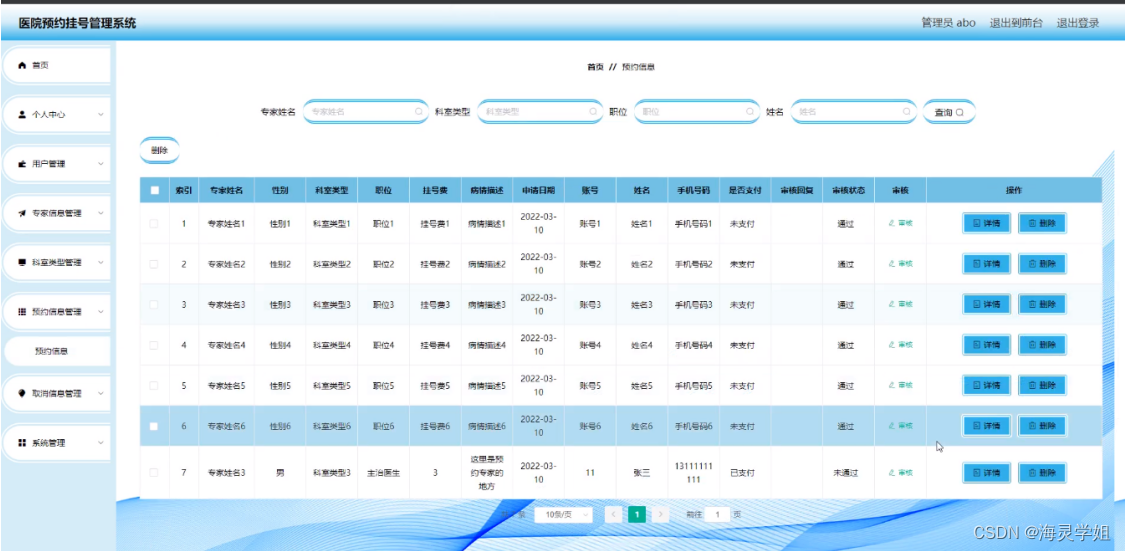This screenshot has height=551, width=1126.
Task: Open 预约信息 submenu item in sidebar
Action: pyautogui.click(x=57, y=351)
